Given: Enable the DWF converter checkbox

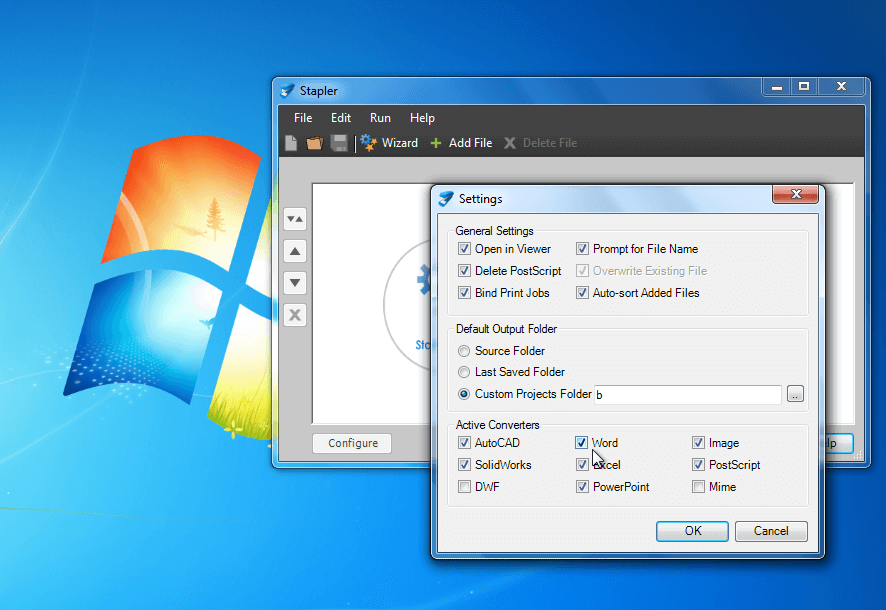Looking at the screenshot, I should pyautogui.click(x=464, y=487).
